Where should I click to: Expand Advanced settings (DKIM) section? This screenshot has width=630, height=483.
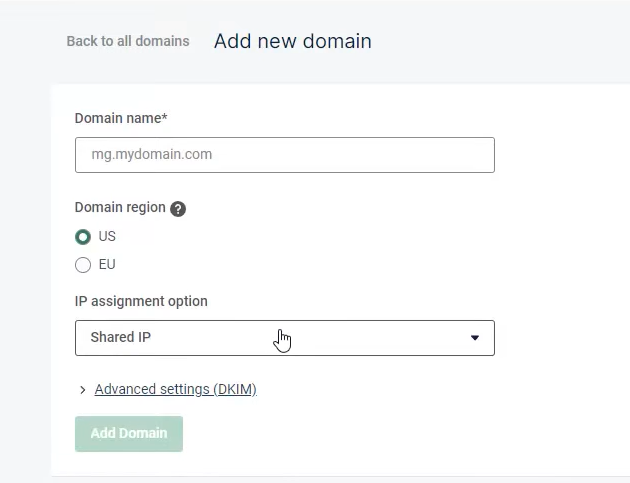coord(175,389)
